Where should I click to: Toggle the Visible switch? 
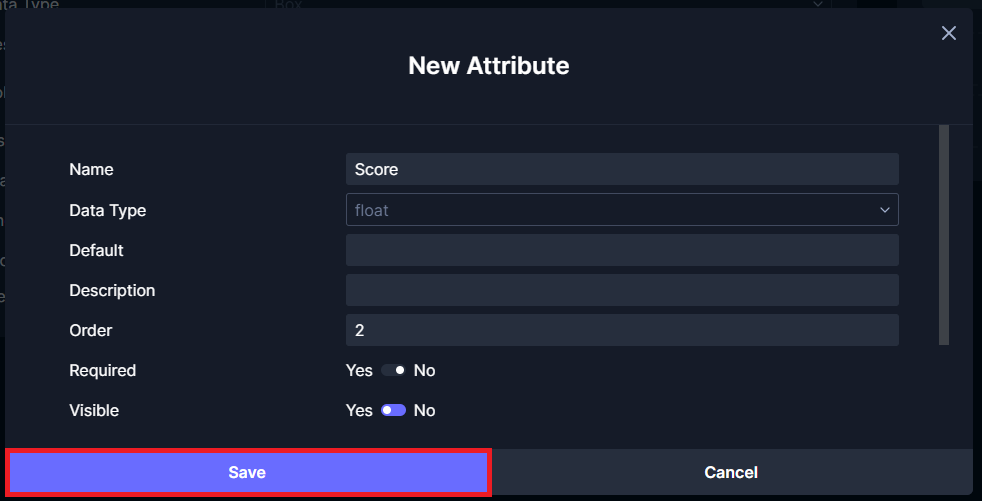[x=393, y=410]
